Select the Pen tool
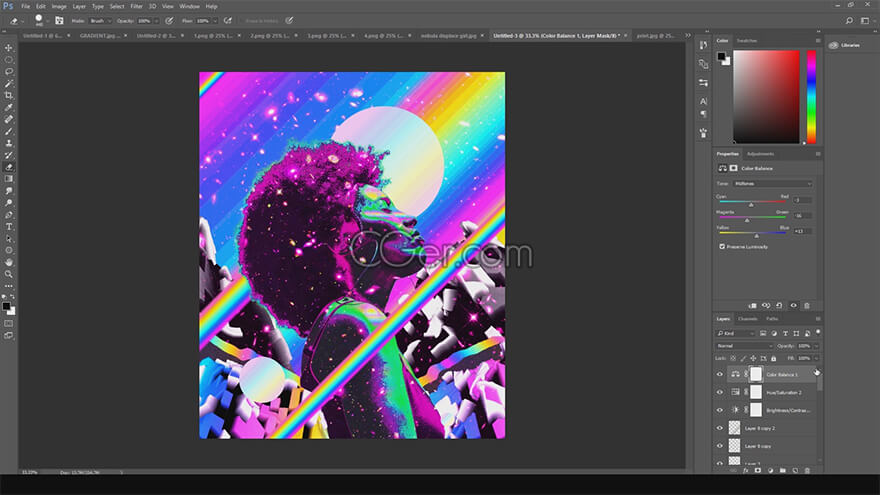The image size is (880, 495). pos(8,215)
